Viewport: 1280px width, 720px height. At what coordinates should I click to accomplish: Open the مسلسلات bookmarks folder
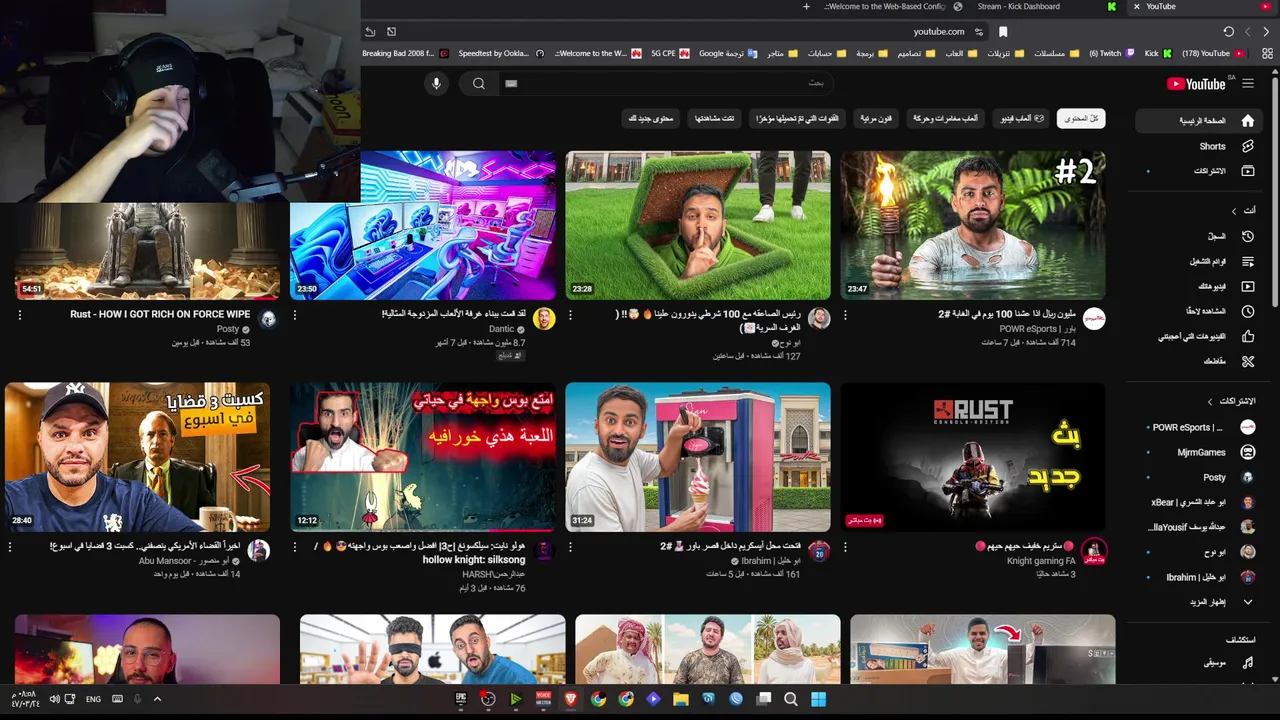(x=1055, y=54)
